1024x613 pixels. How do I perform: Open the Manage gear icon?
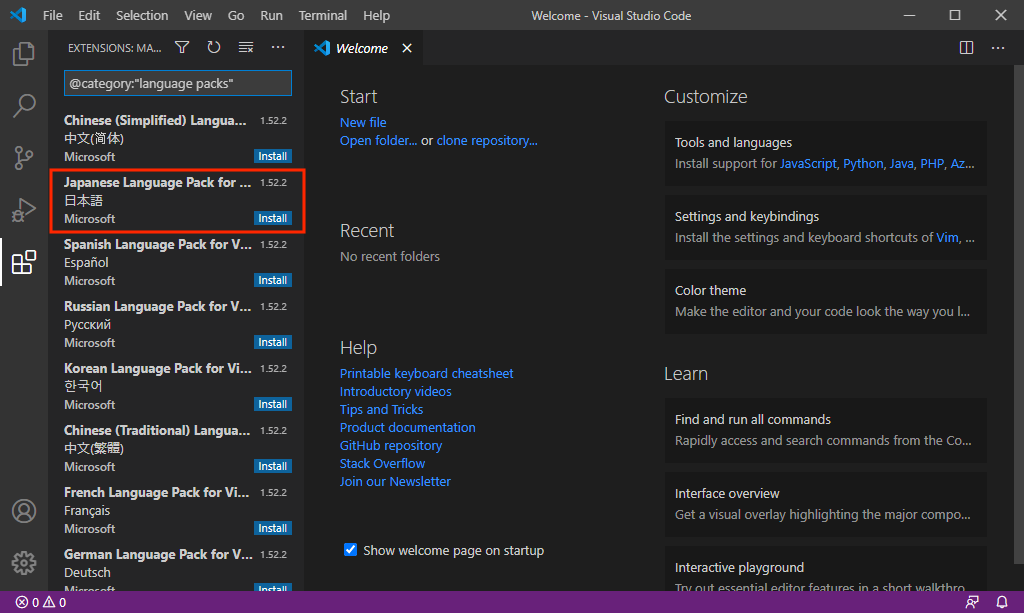pyautogui.click(x=24, y=563)
